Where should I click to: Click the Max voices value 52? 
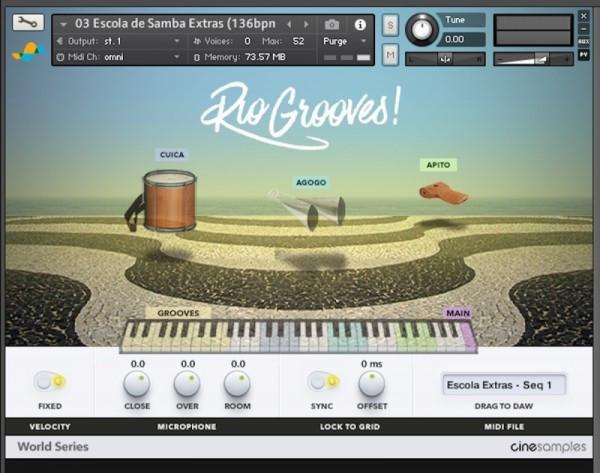tap(298, 41)
